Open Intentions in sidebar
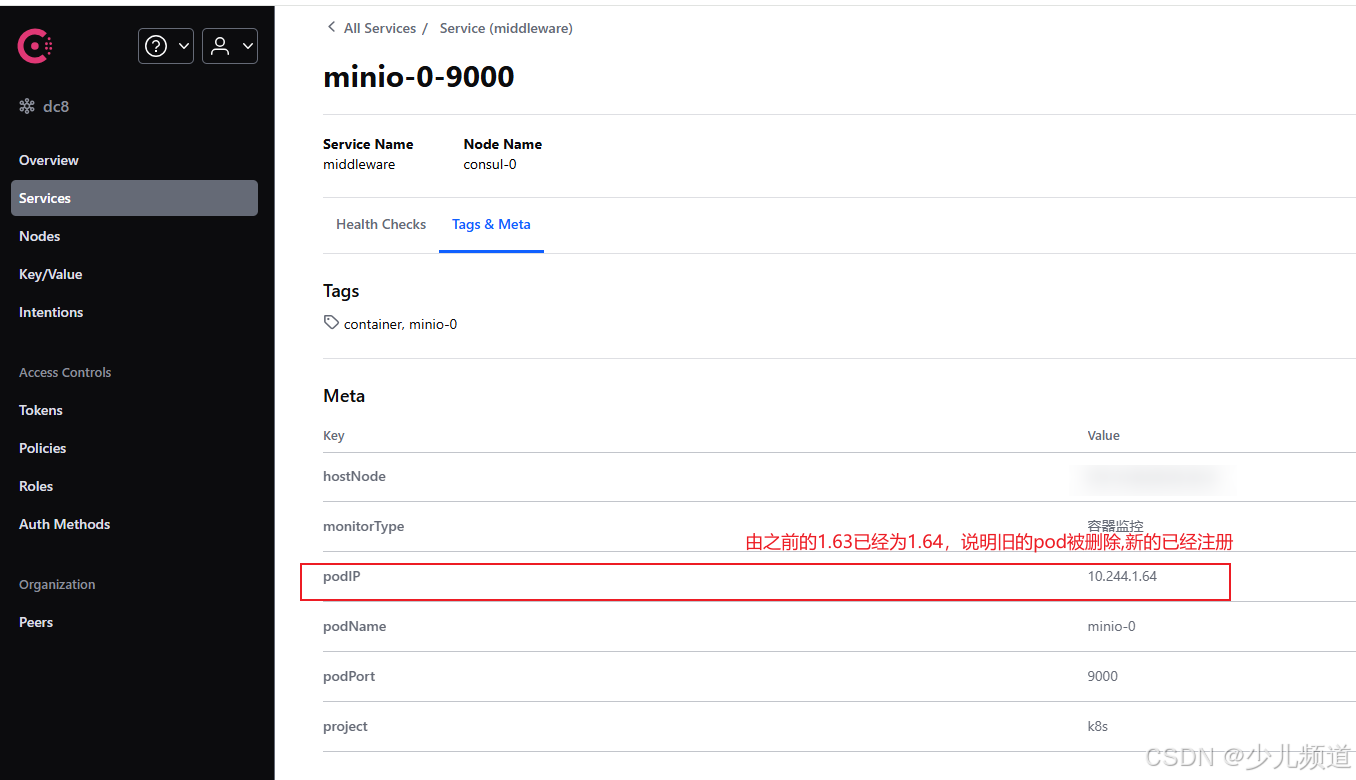The width and height of the screenshot is (1356, 780). (x=51, y=312)
